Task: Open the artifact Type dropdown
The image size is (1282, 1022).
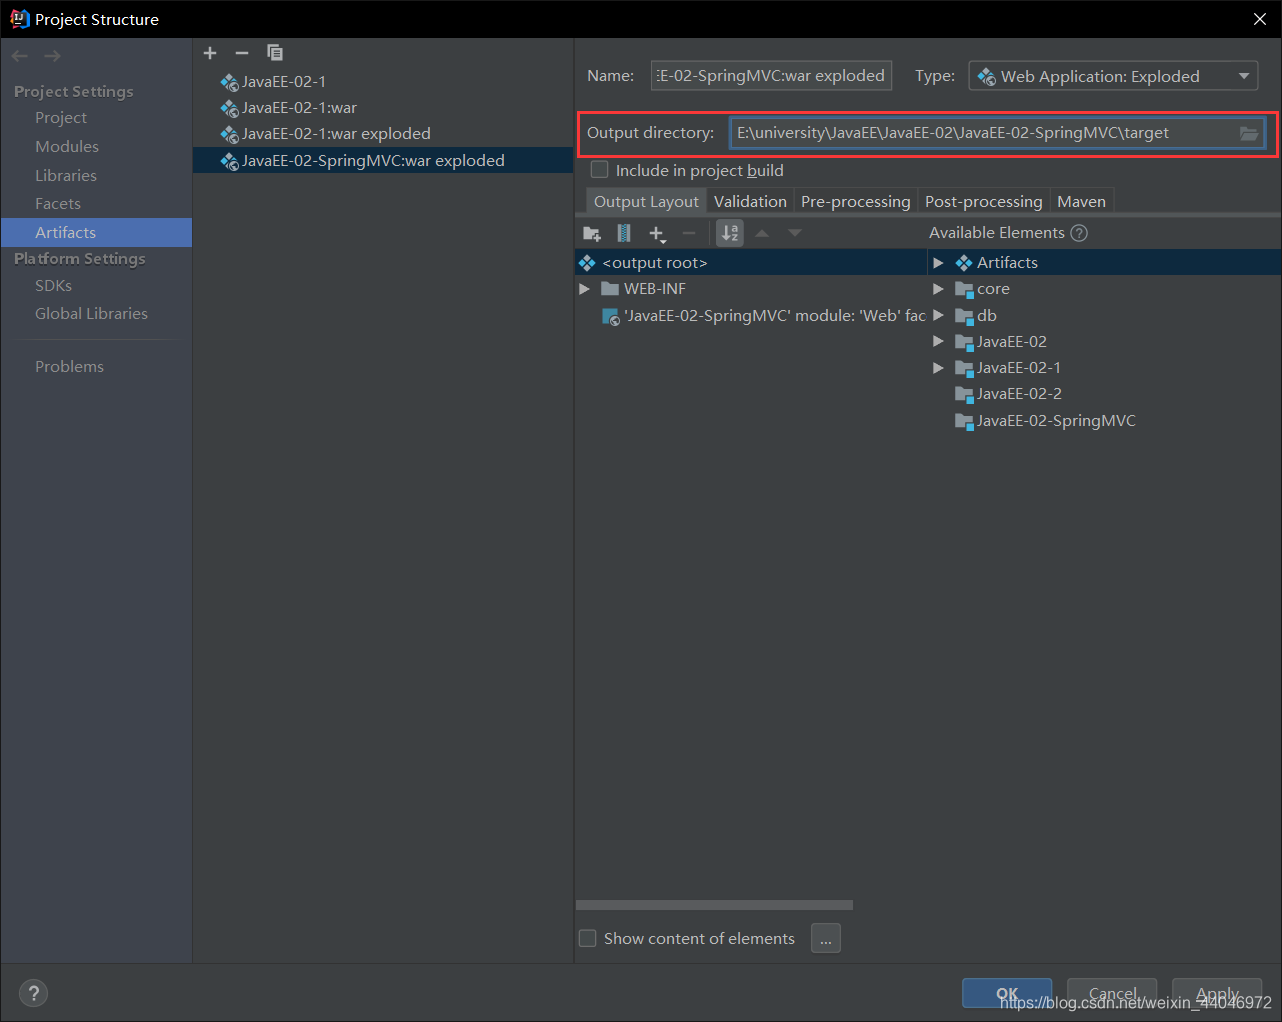Action: pyautogui.click(x=1113, y=76)
